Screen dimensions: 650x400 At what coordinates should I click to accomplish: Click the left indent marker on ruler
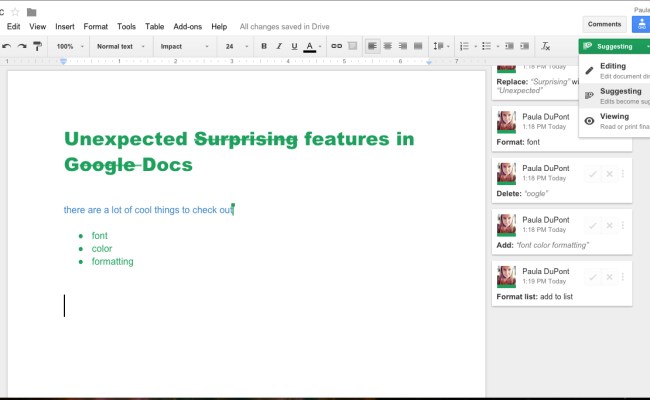pos(63,61)
